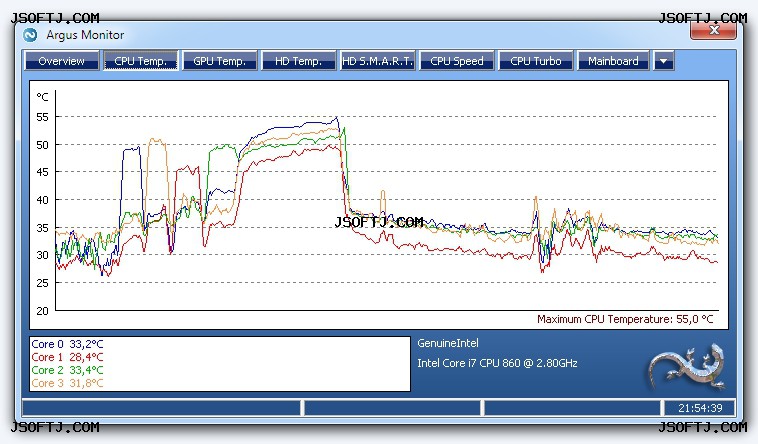Click the 20 value on temperature axis
This screenshot has height=444, width=758.
click(x=43, y=311)
